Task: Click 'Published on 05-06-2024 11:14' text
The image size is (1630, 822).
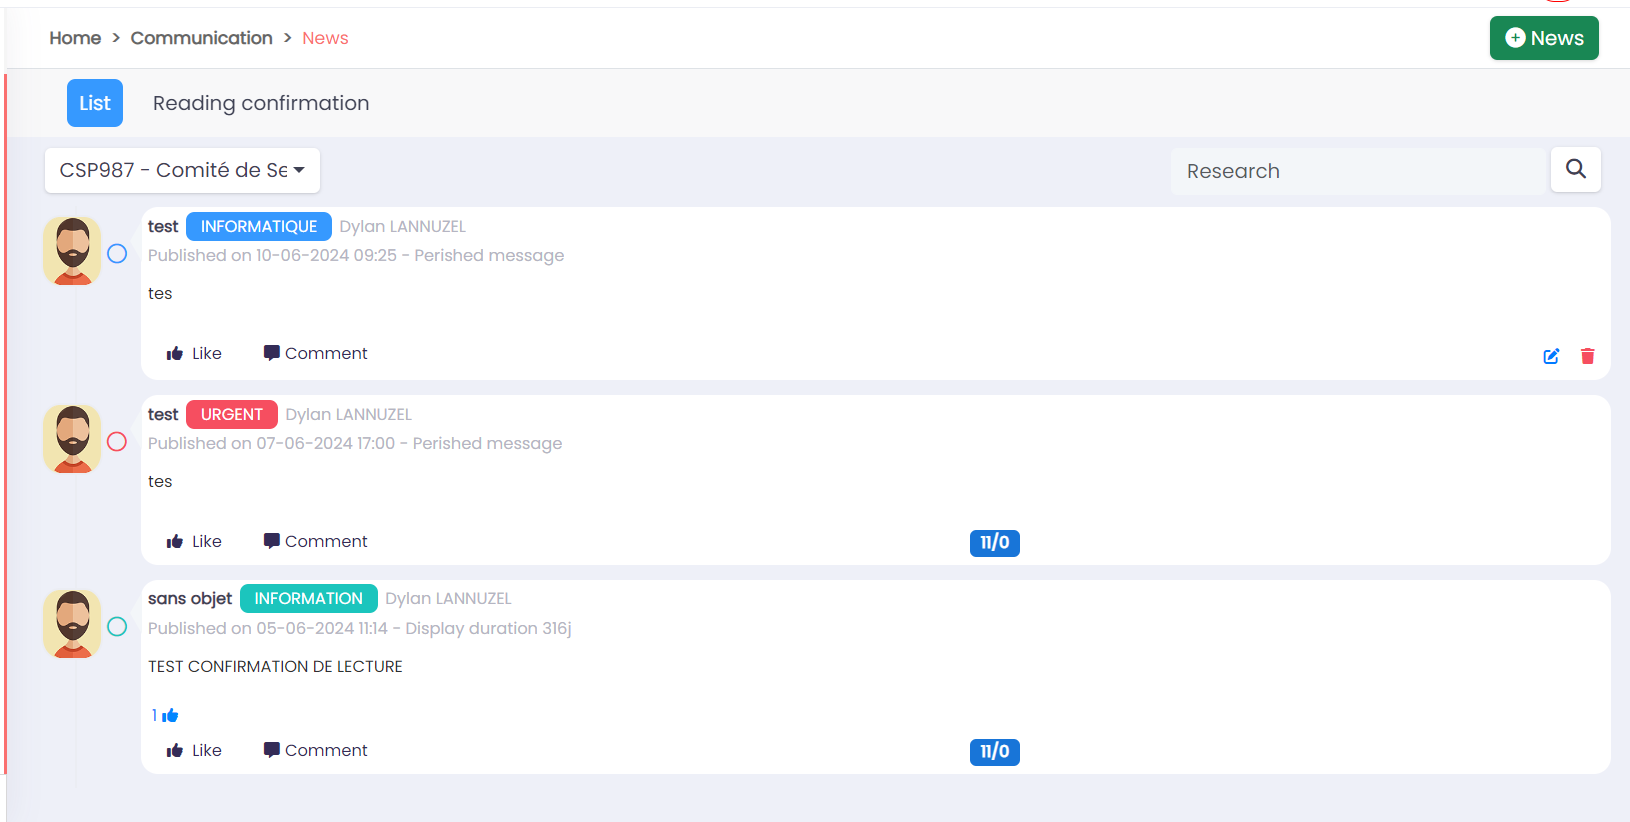Action: coord(268,629)
